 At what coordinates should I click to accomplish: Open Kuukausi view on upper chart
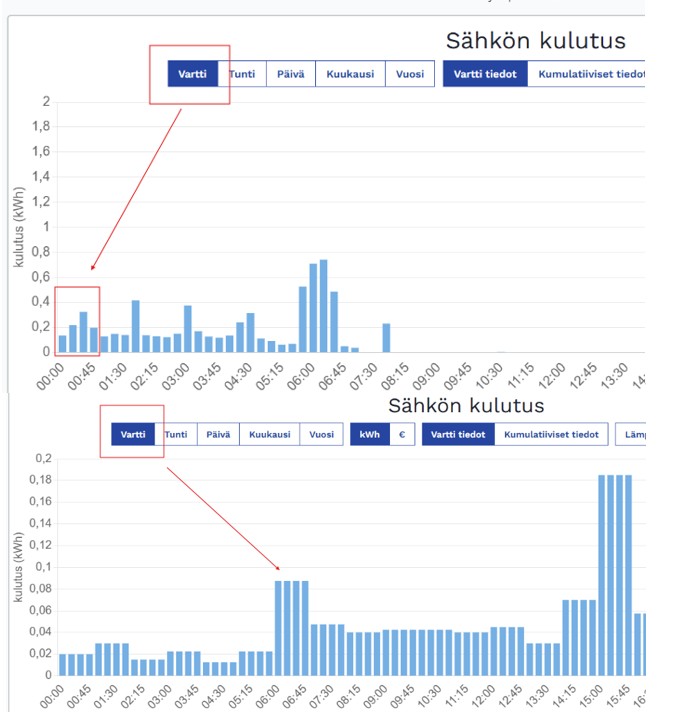click(349, 74)
